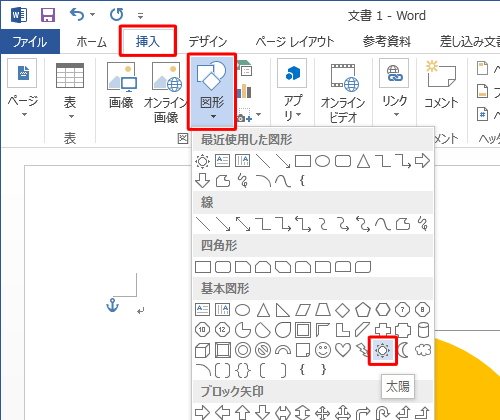Select the lightning bolt shape

pos(362,350)
